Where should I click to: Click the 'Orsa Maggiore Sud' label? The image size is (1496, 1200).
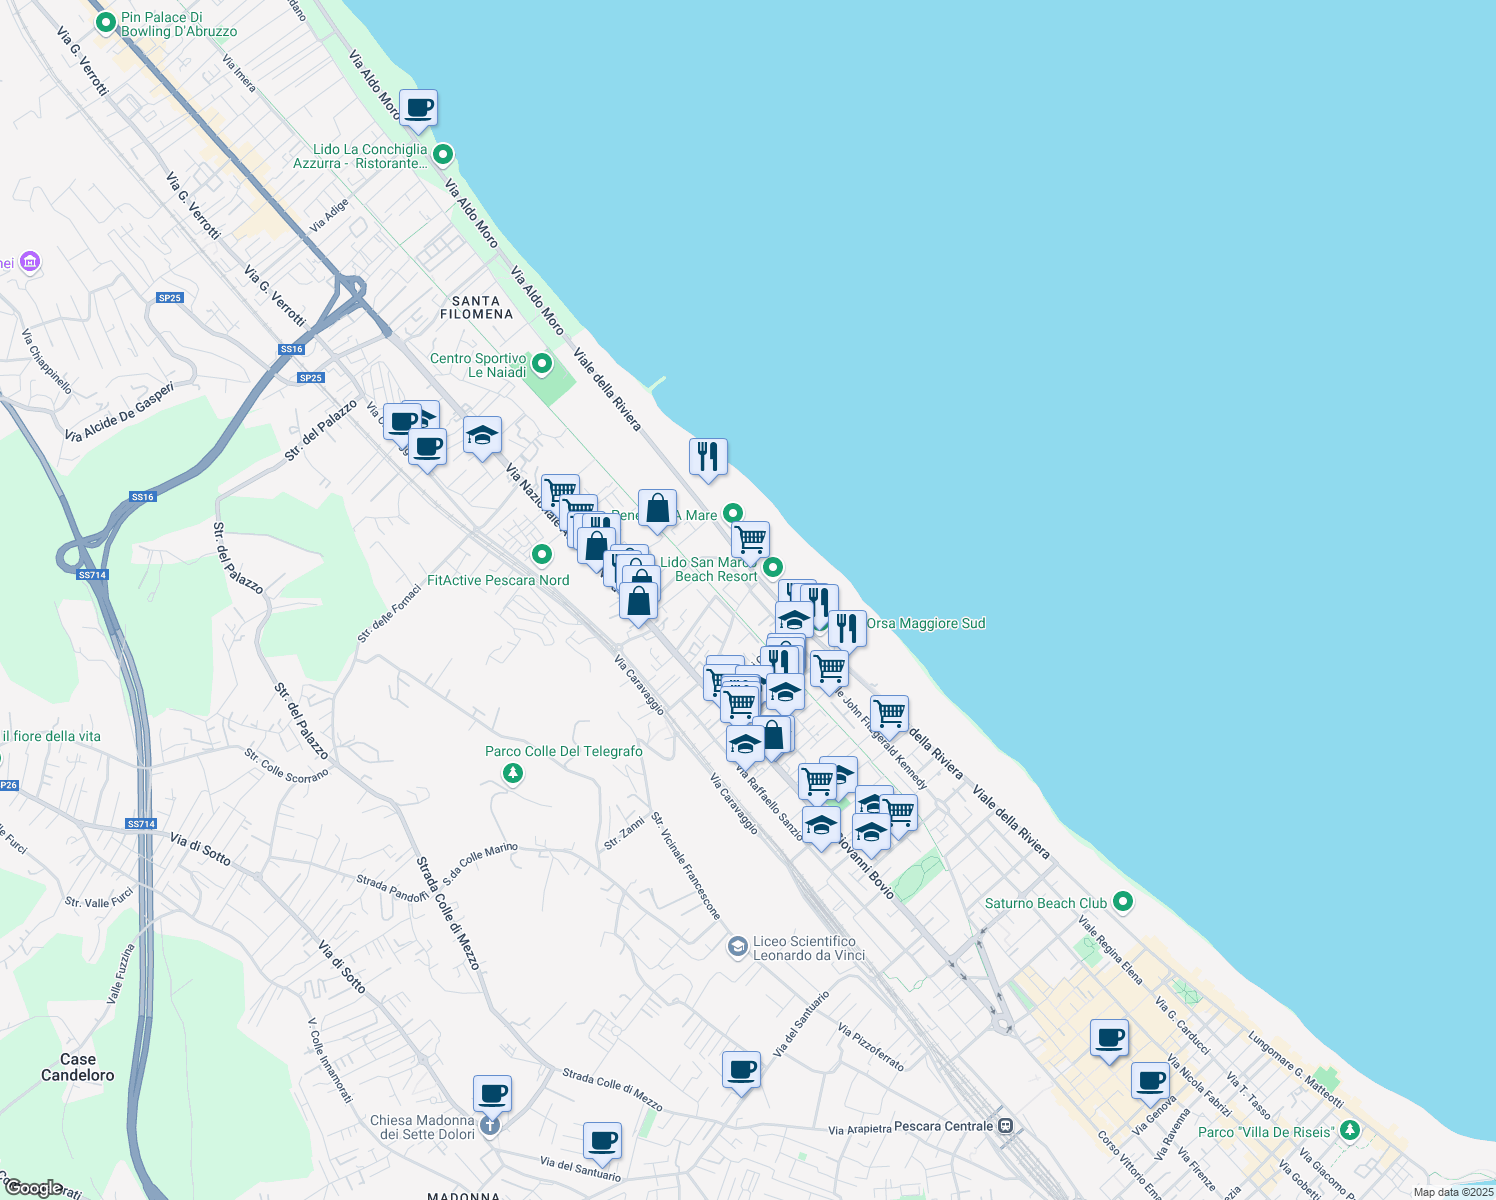click(926, 623)
